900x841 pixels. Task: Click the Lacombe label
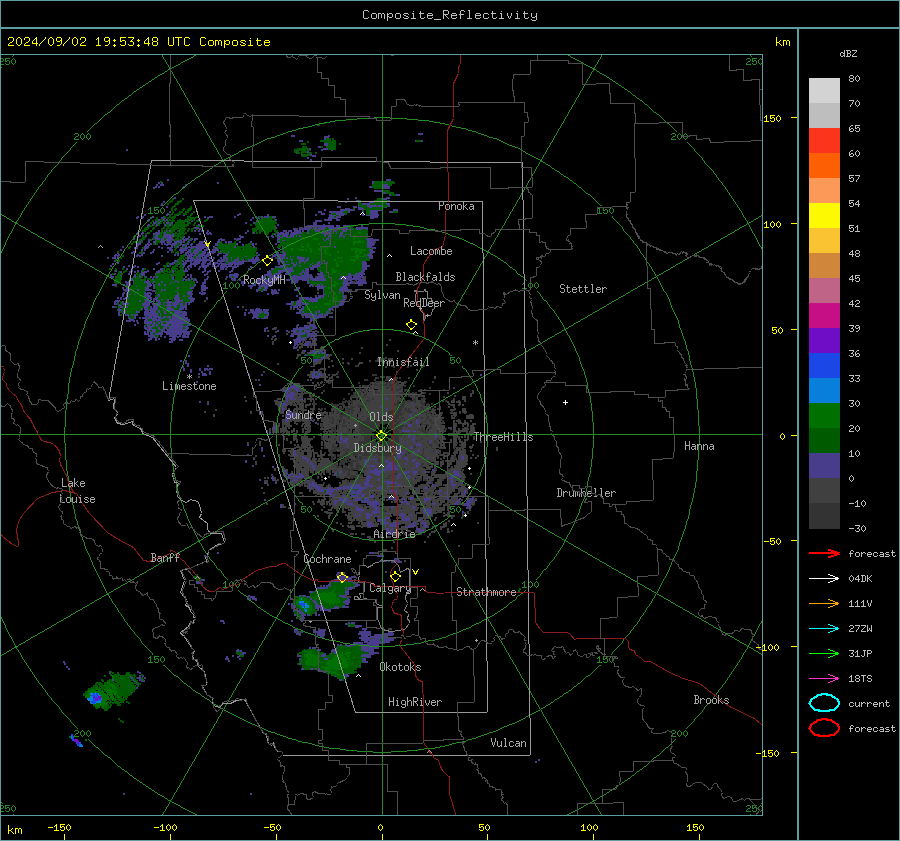431,251
